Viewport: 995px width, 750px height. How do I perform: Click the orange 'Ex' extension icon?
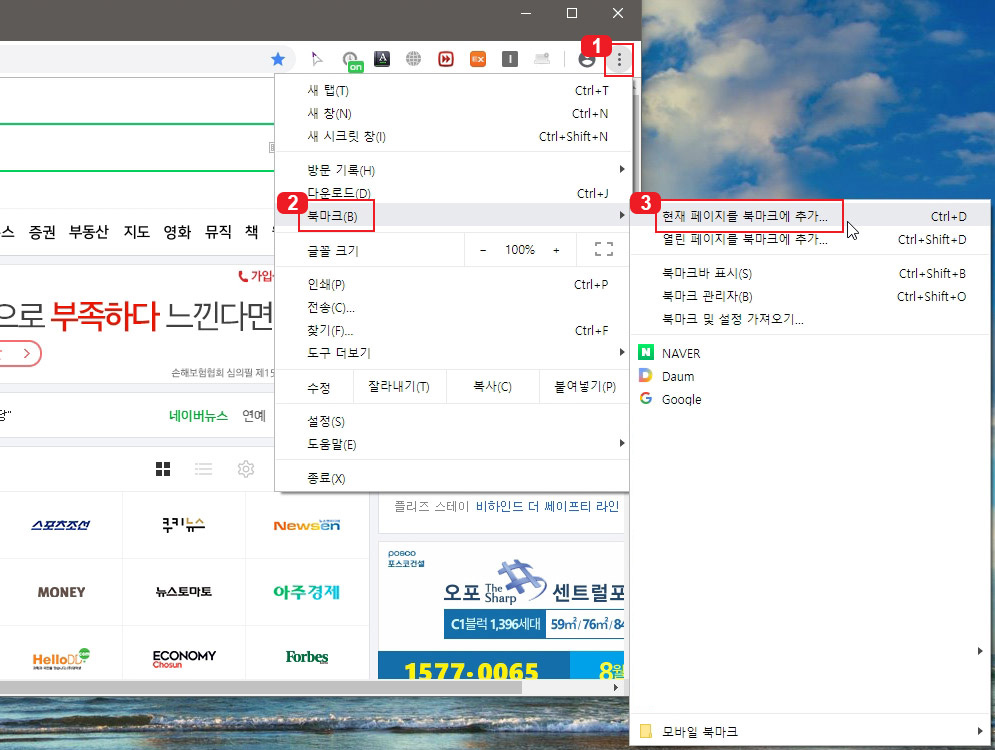pos(478,59)
